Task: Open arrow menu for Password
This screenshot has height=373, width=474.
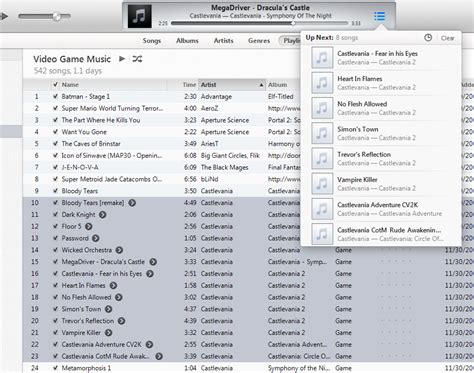Action: (x=96, y=238)
